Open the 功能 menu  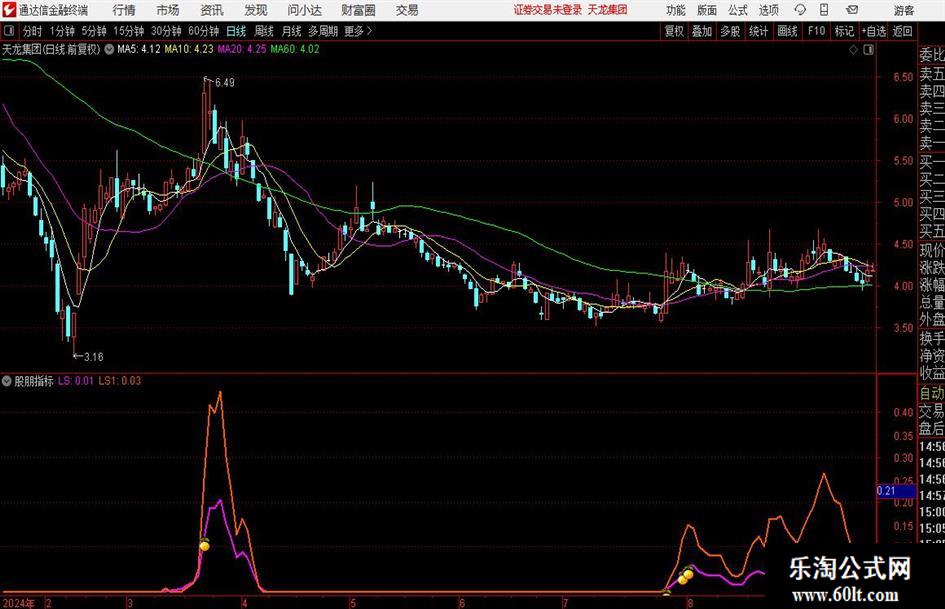[676, 10]
